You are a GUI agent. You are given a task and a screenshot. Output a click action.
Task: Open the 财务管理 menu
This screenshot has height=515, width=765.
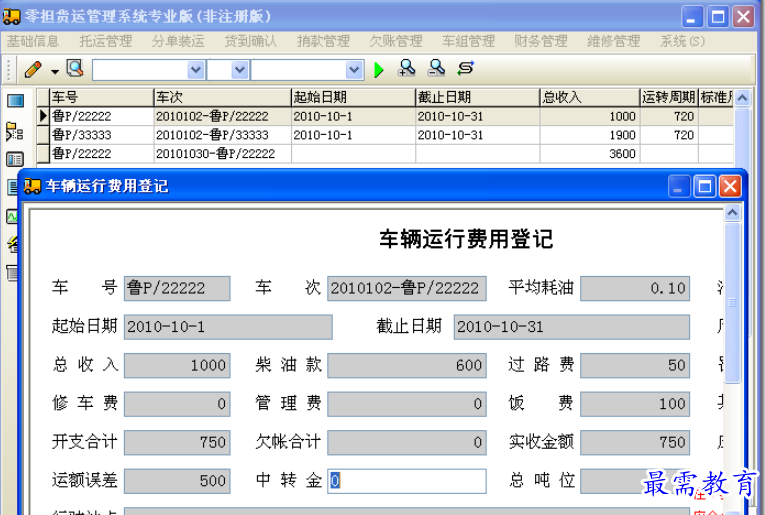tap(541, 41)
